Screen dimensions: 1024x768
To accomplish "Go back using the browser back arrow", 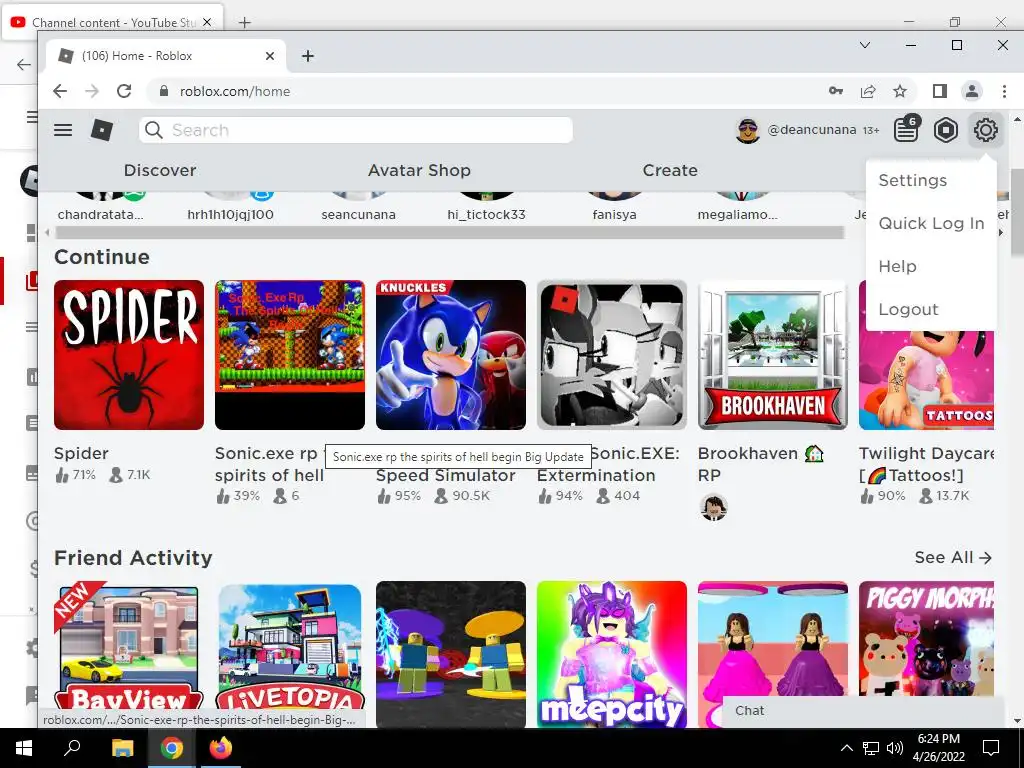I will coord(60,91).
